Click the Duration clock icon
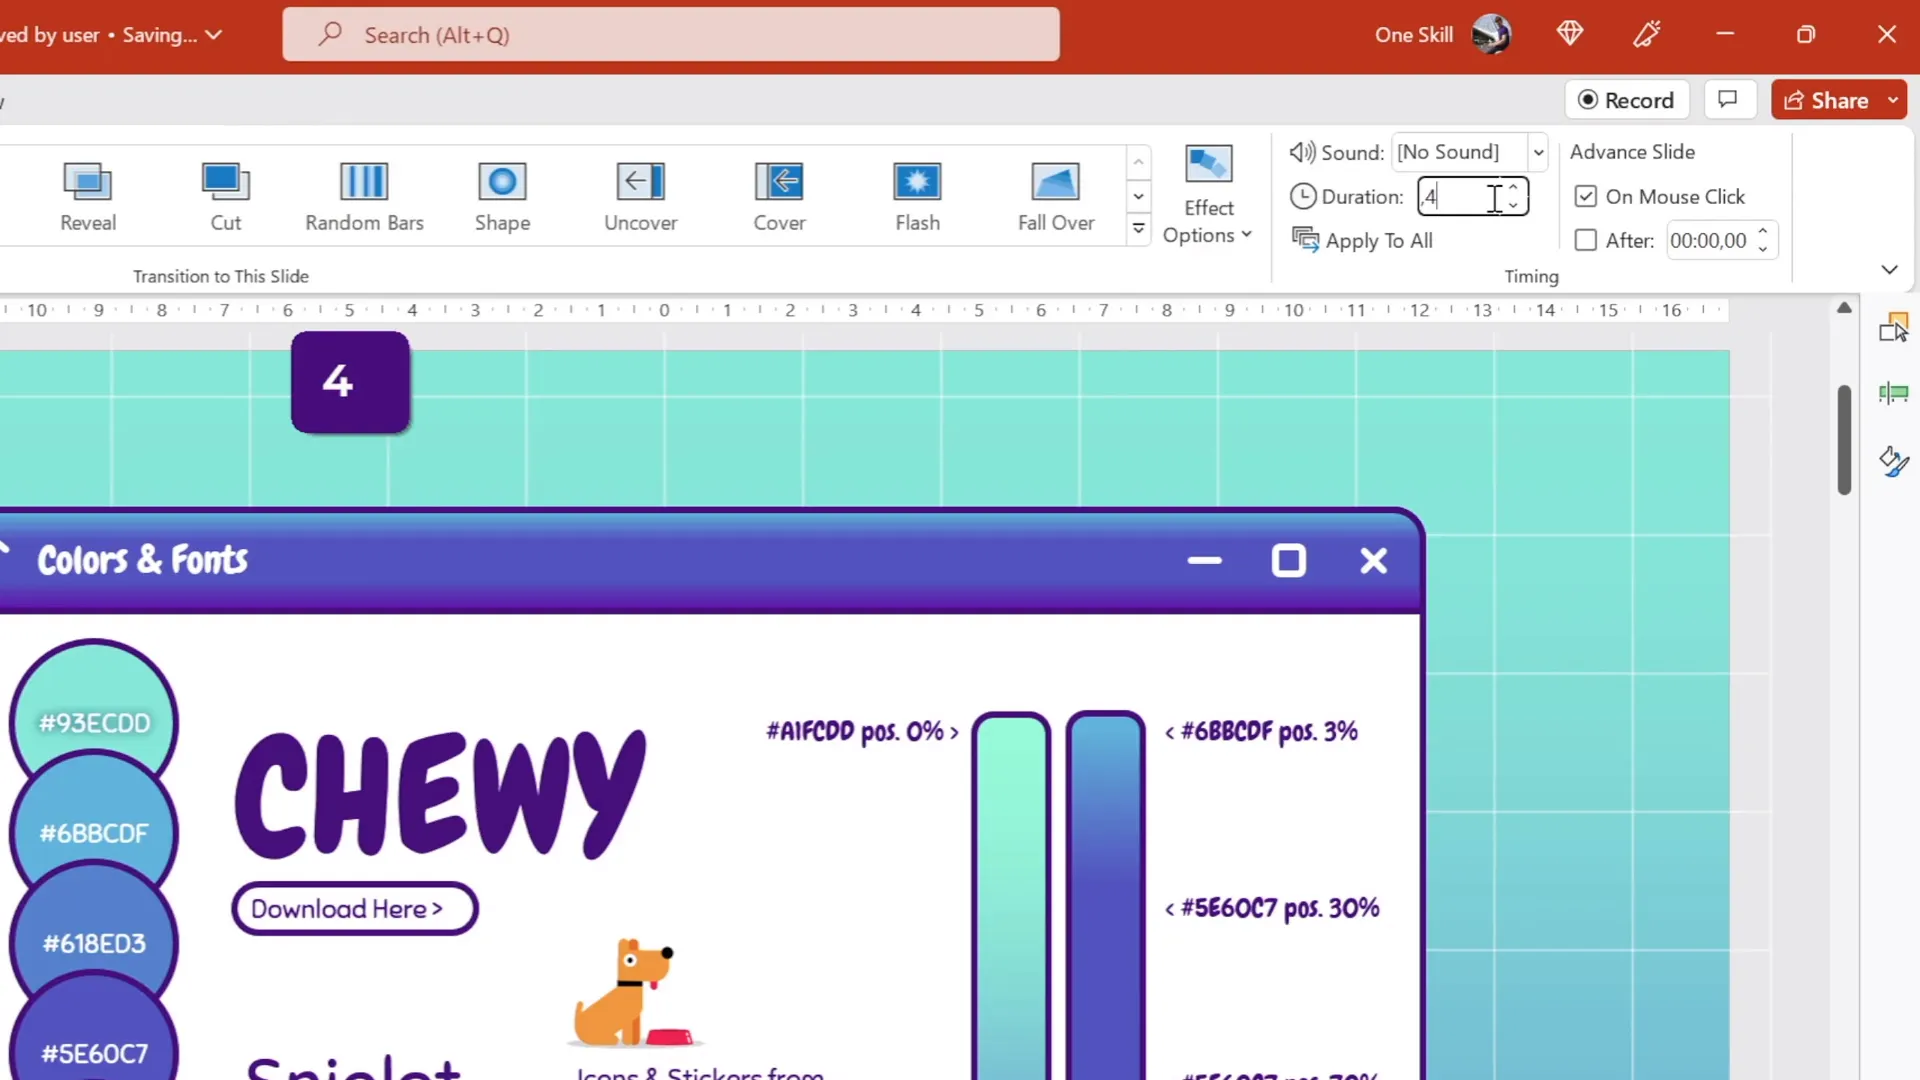Viewport: 1920px width, 1080px height. pyautogui.click(x=1303, y=196)
